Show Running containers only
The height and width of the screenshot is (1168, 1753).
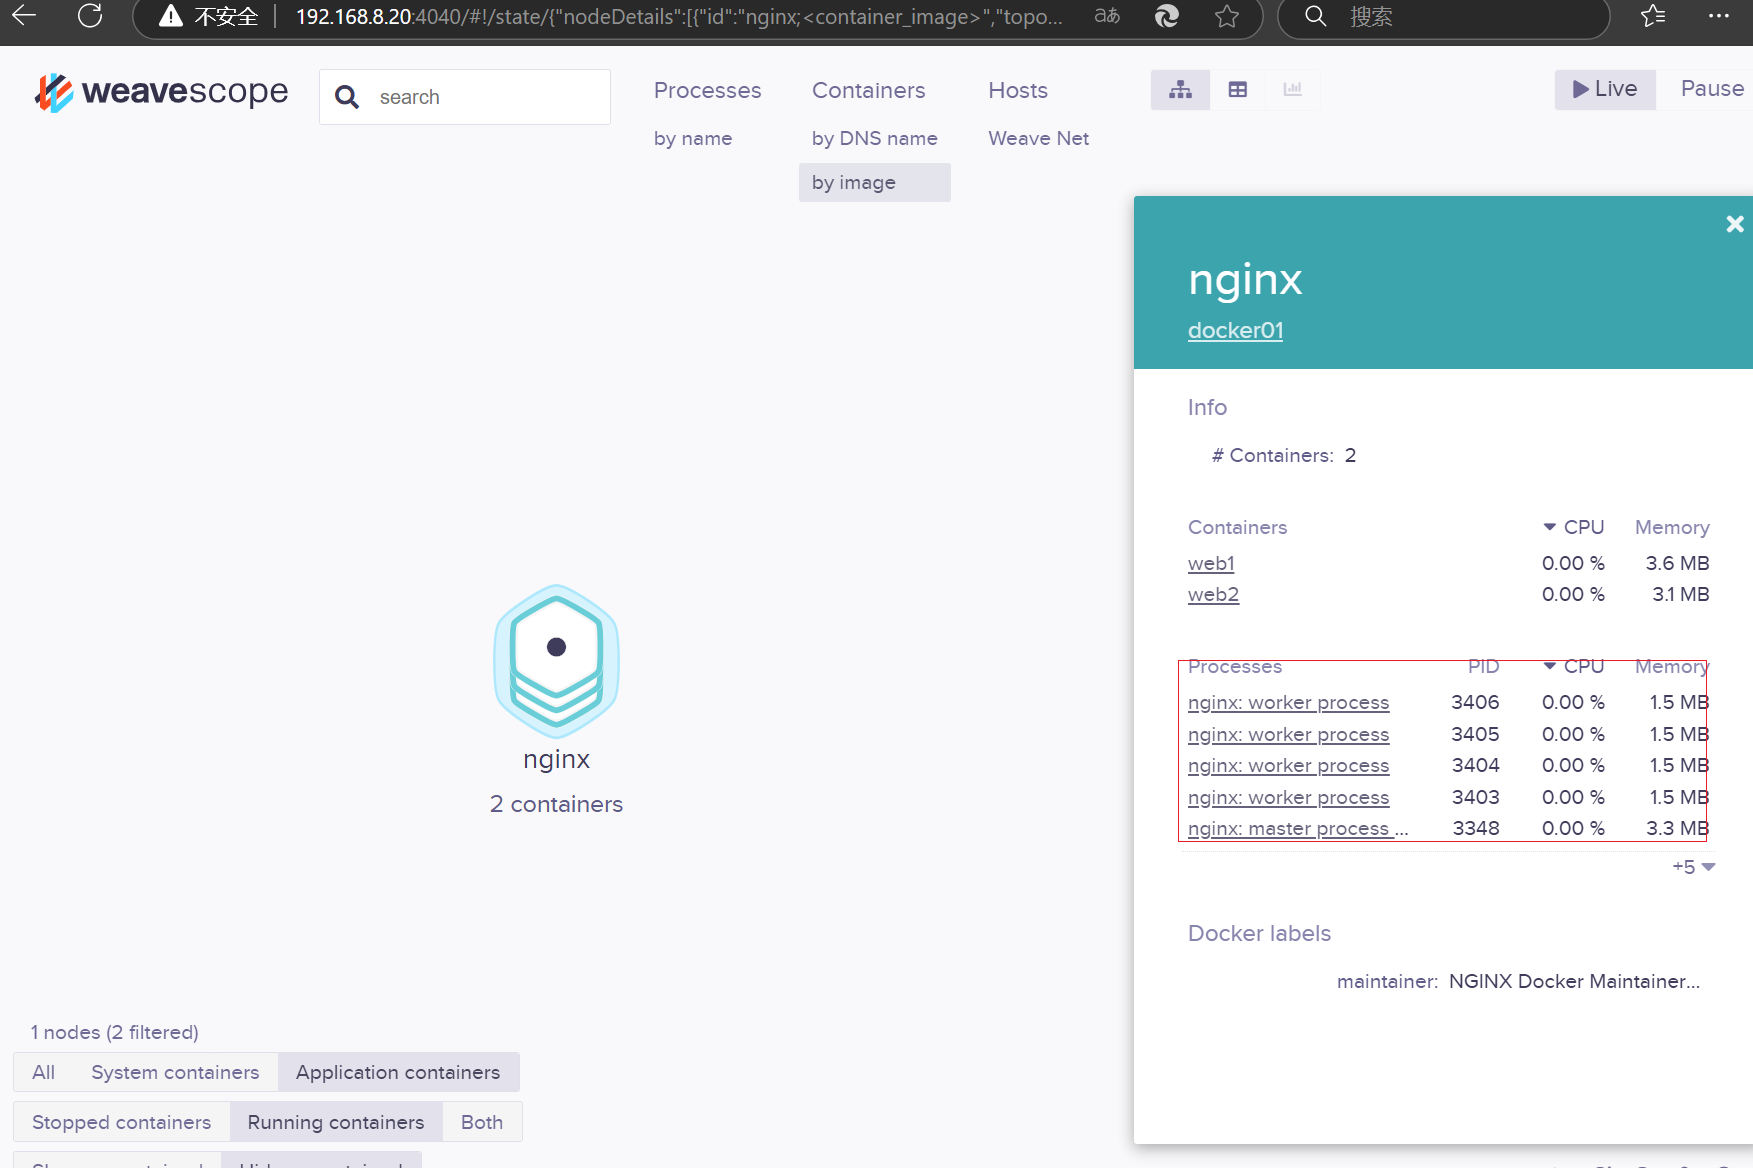pos(336,1122)
